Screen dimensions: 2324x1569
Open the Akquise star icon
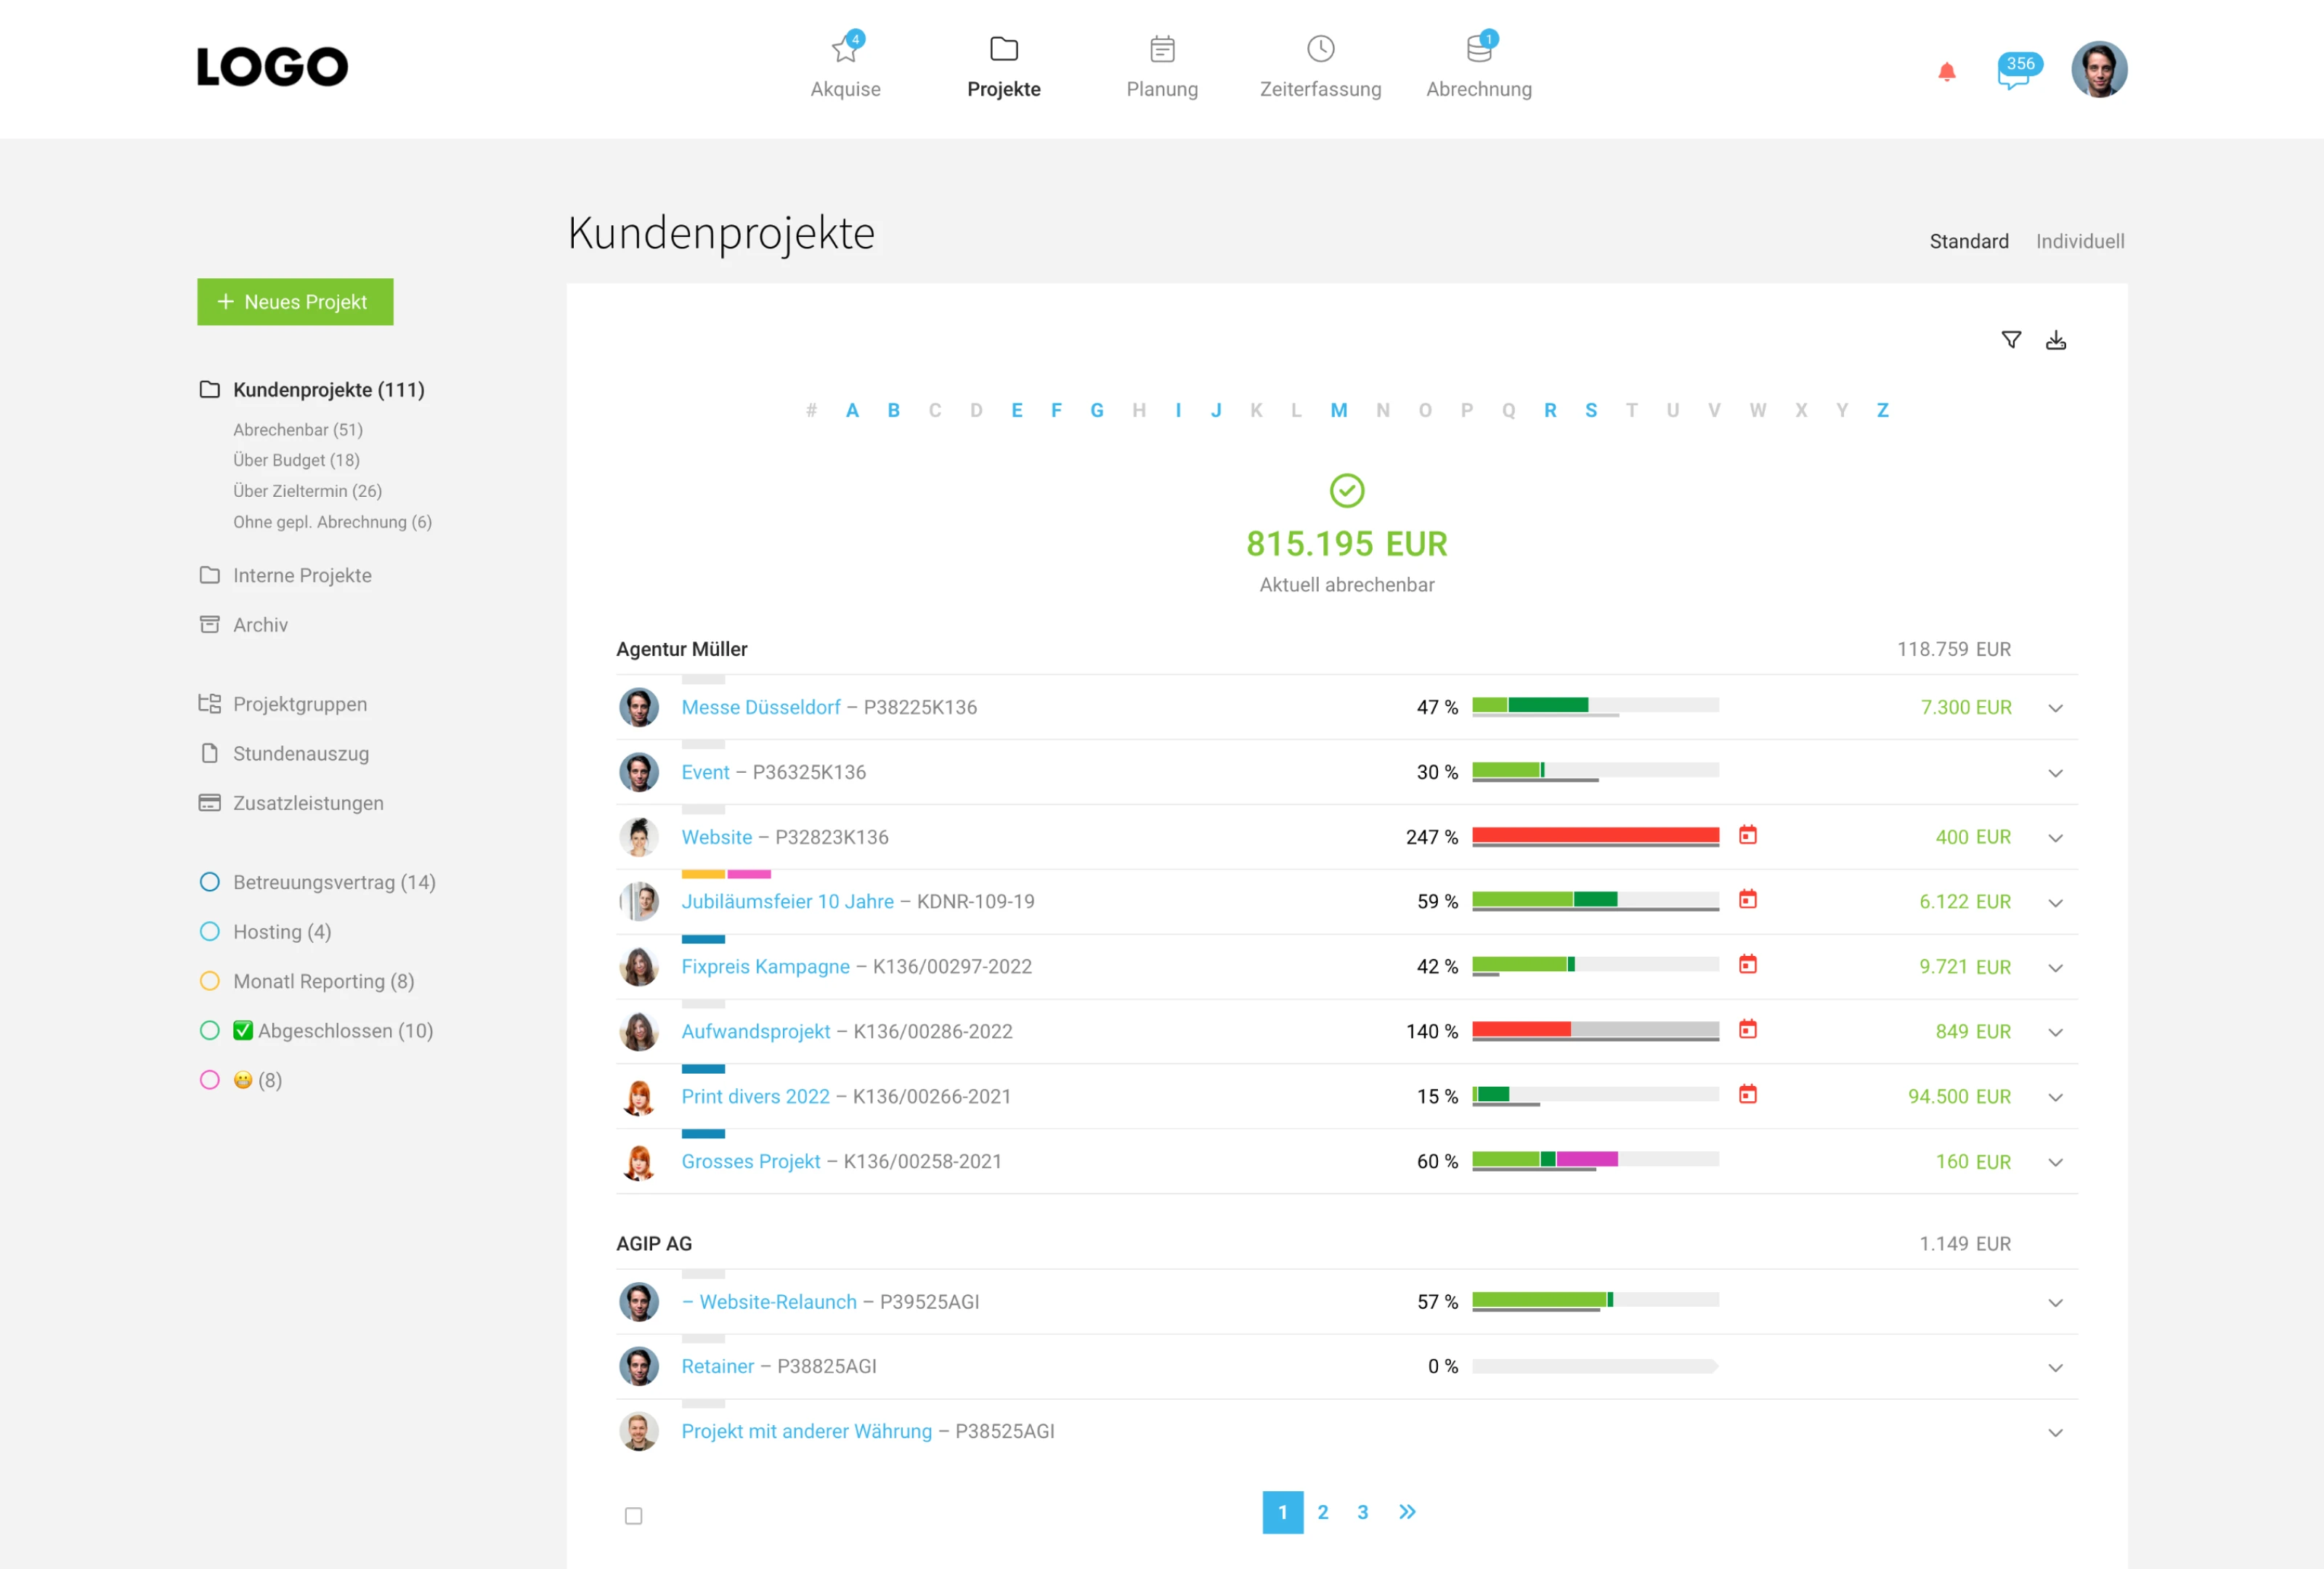845,49
